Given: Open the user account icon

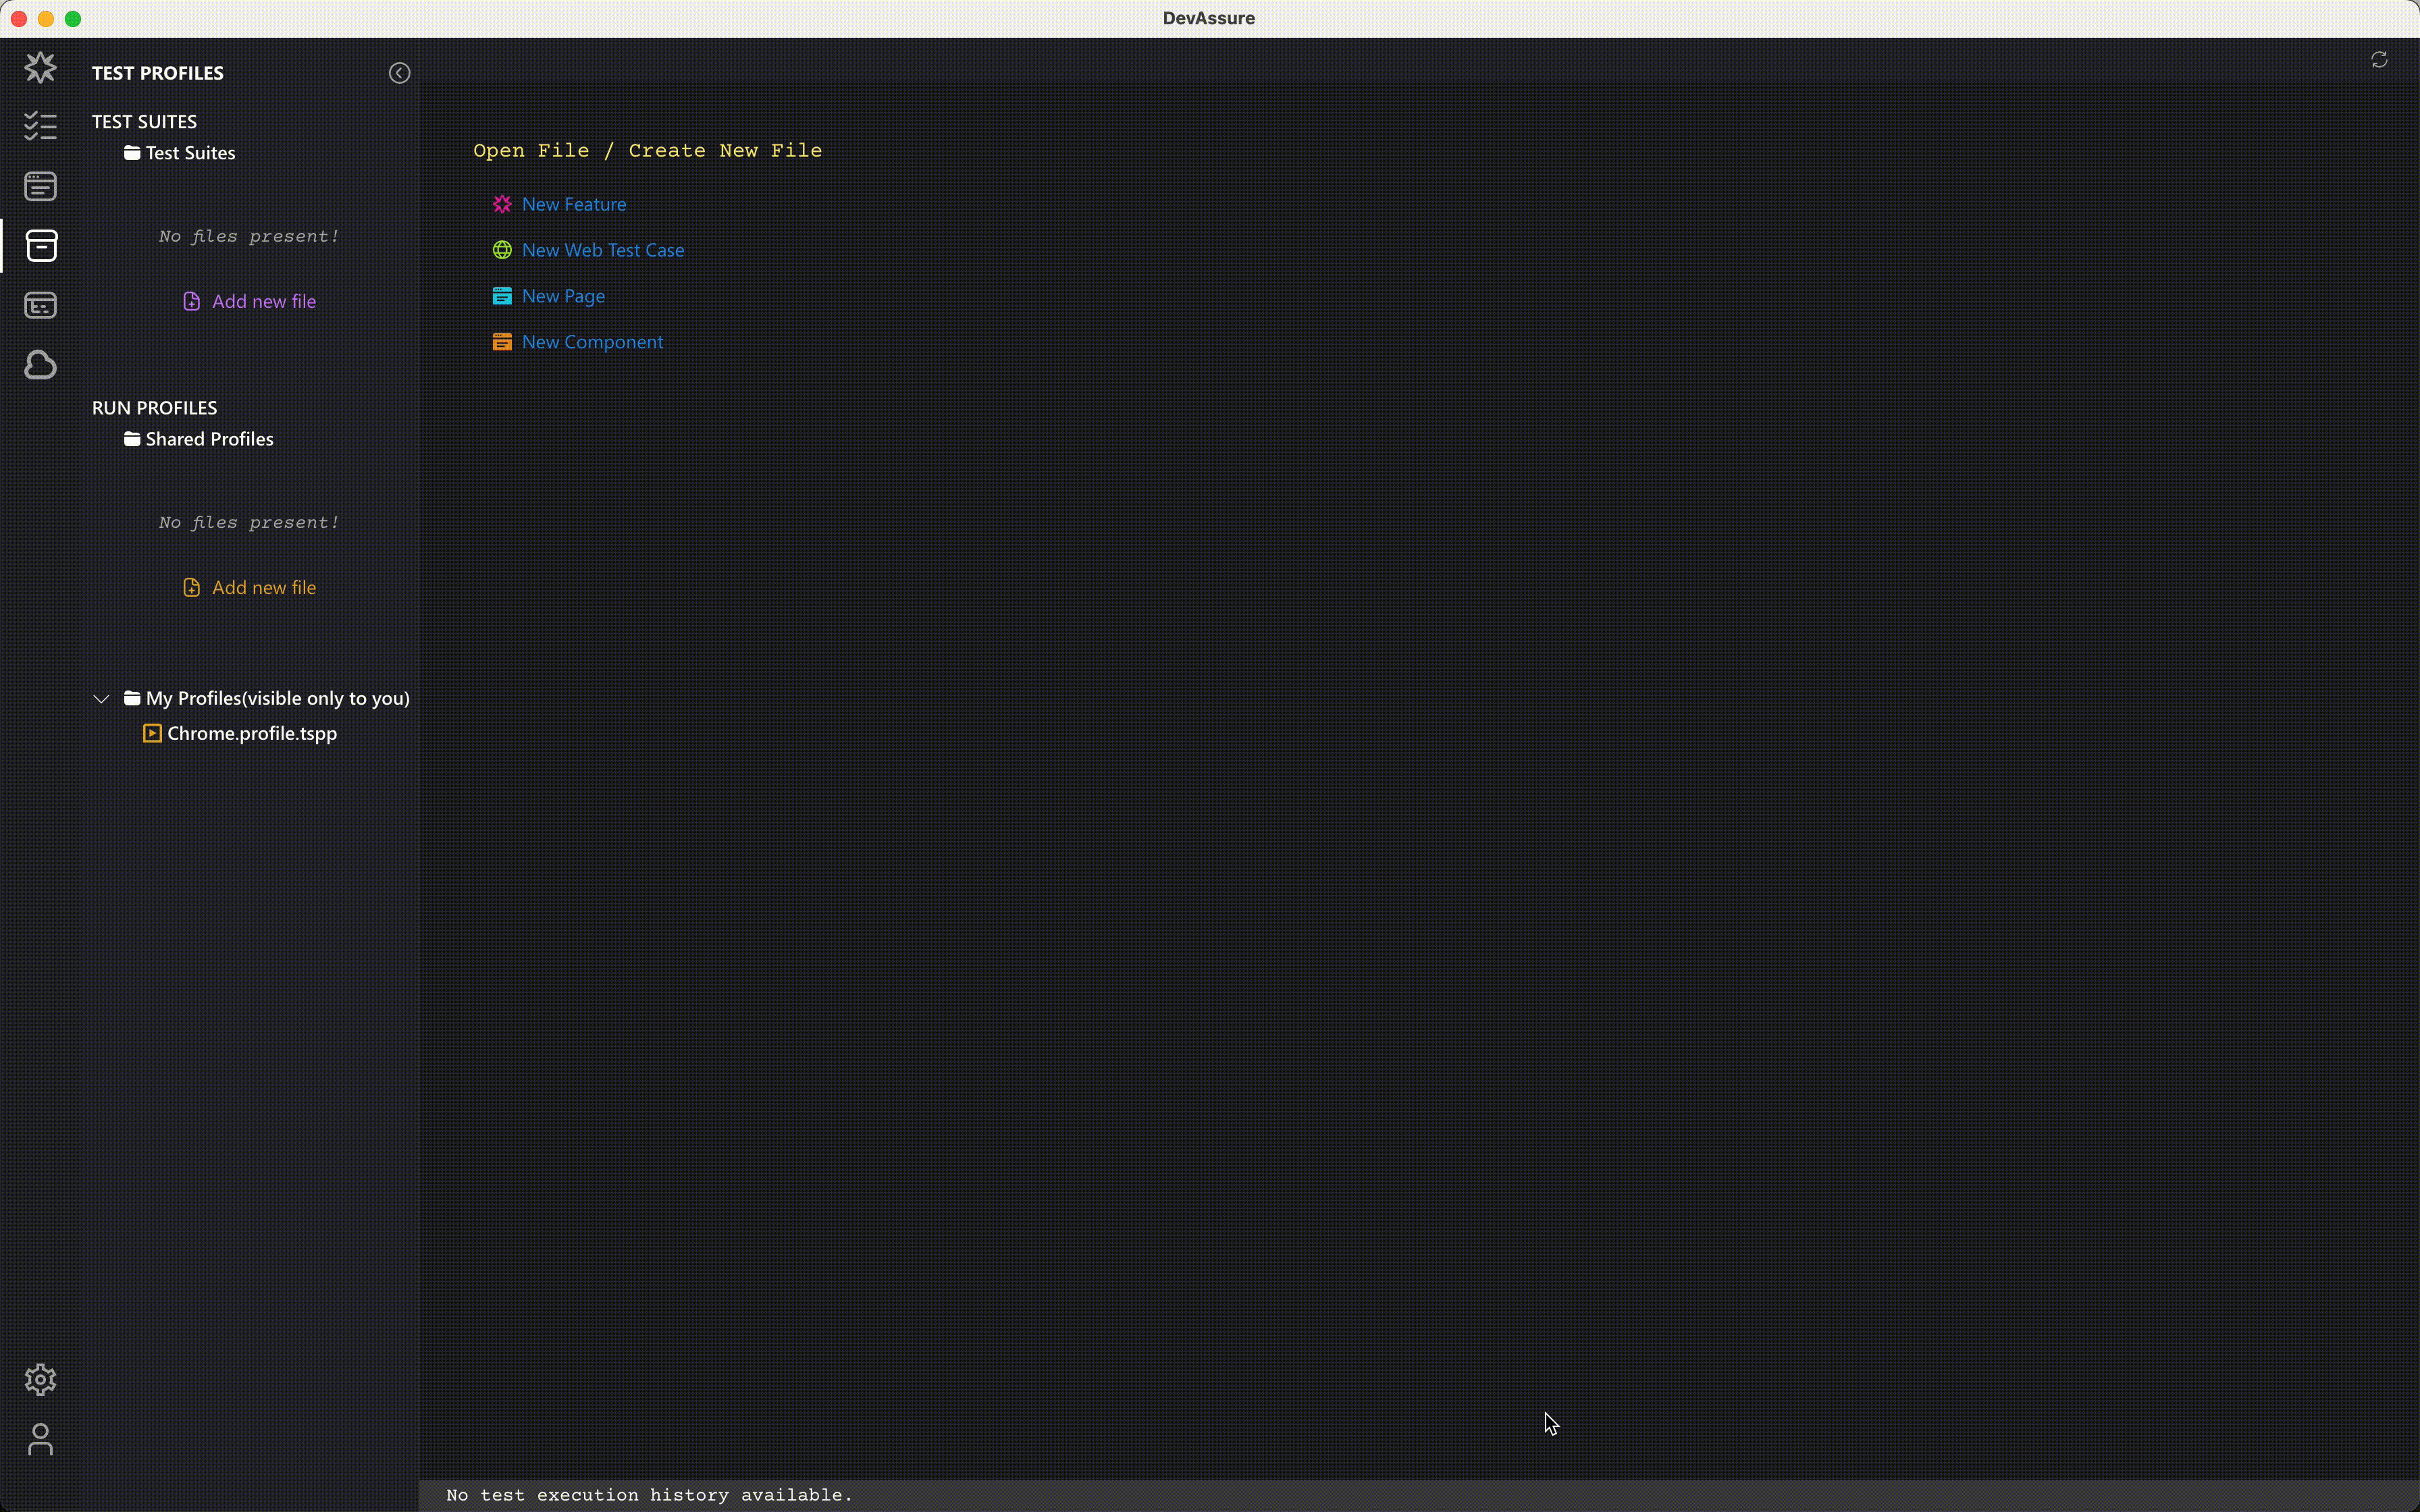Looking at the screenshot, I should click(40, 1439).
